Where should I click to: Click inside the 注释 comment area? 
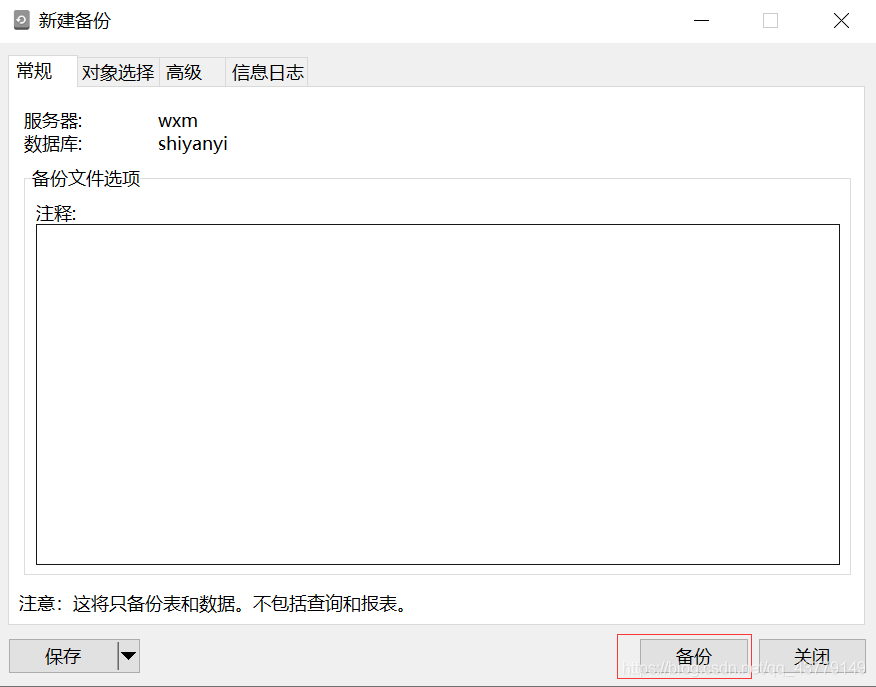[x=438, y=395]
